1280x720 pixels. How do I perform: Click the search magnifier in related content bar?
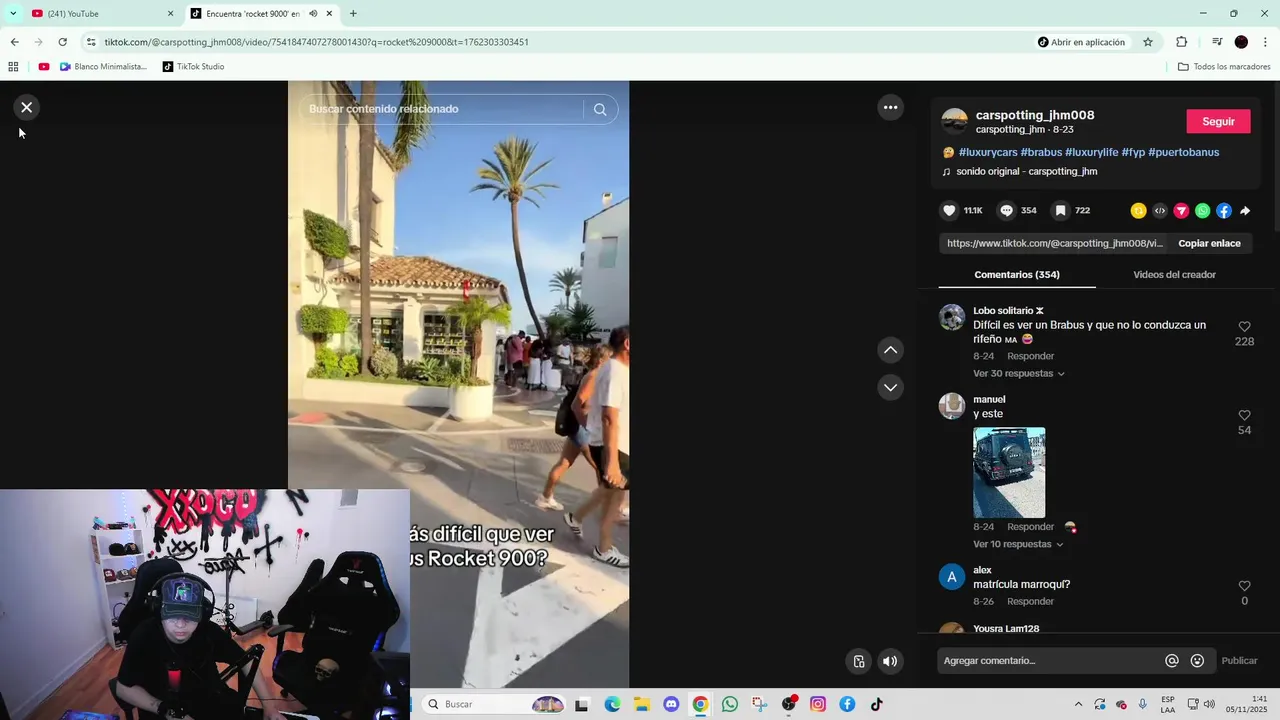click(600, 109)
